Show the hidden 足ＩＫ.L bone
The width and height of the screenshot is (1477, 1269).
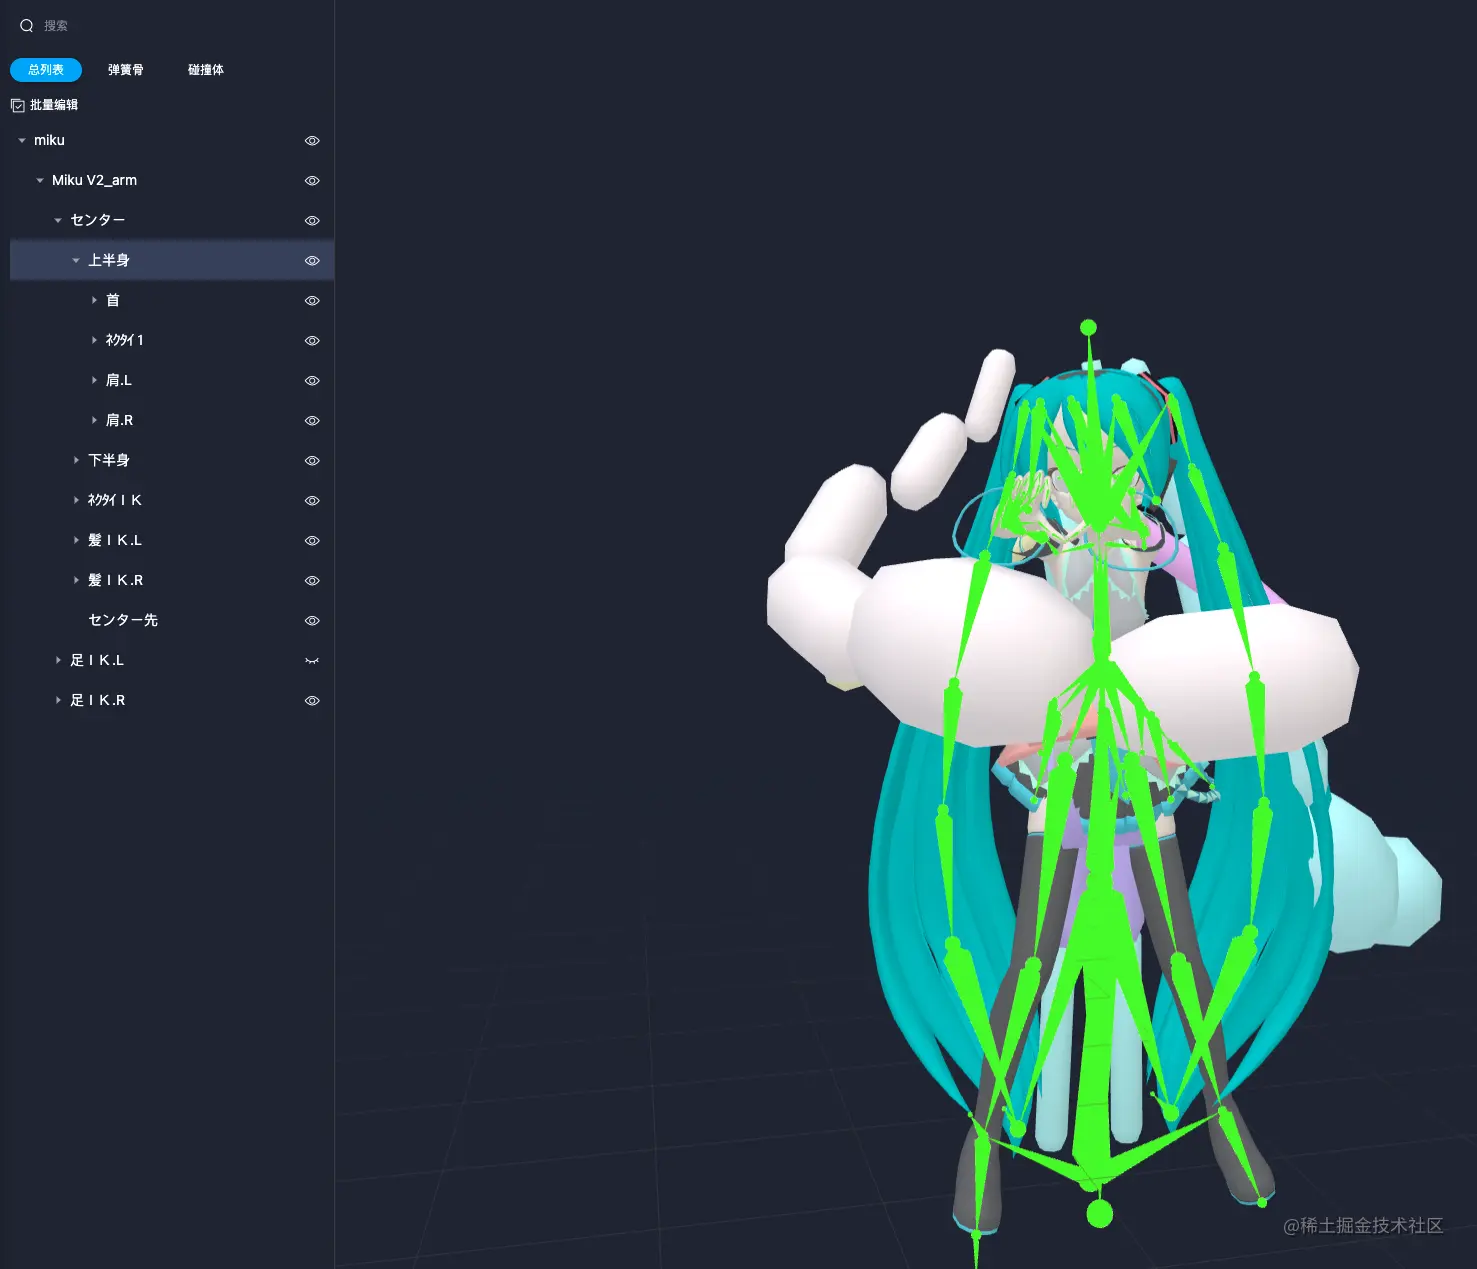[x=312, y=661]
